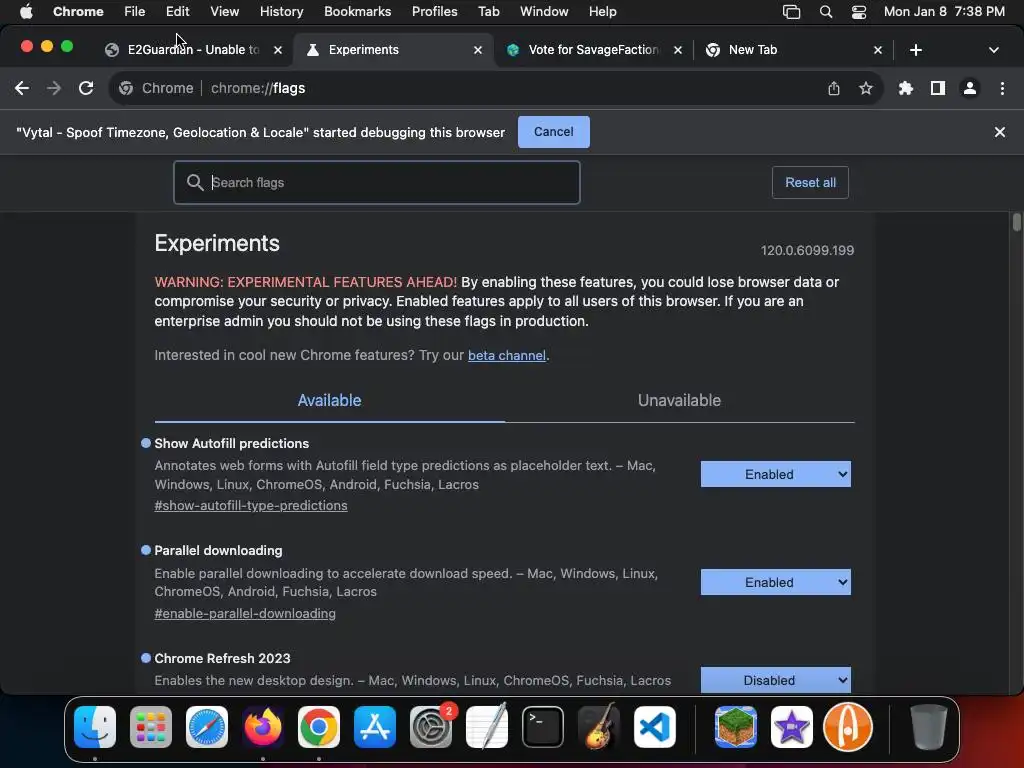The height and width of the screenshot is (768, 1024).
Task: Open the beta channel link
Action: (507, 356)
